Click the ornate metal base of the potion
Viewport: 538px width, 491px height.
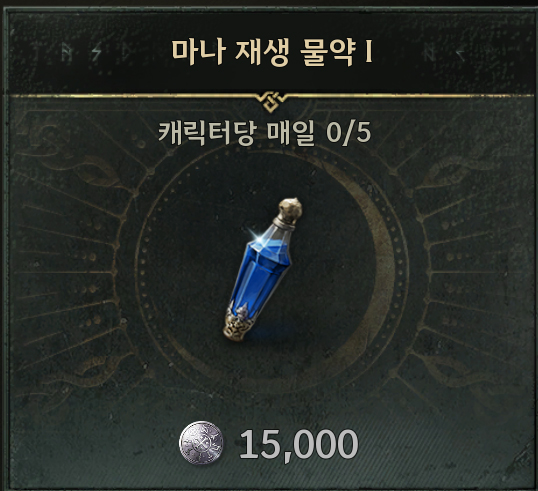coord(239,323)
